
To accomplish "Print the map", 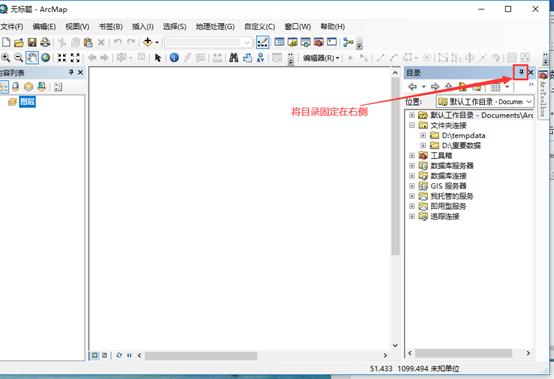I will pos(45,43).
